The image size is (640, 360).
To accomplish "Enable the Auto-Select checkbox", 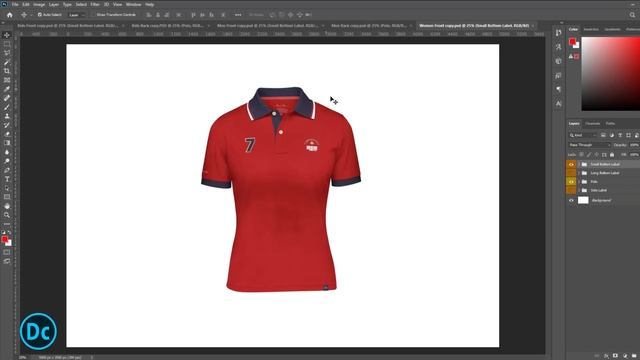I will point(40,15).
